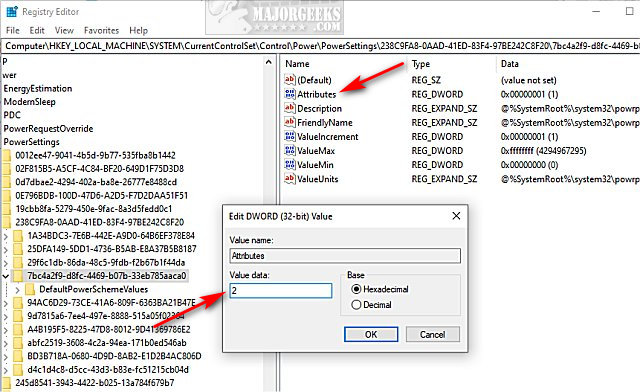
Task: Expand the 1A34BDC3-7E6B key
Action: [x=6, y=236]
